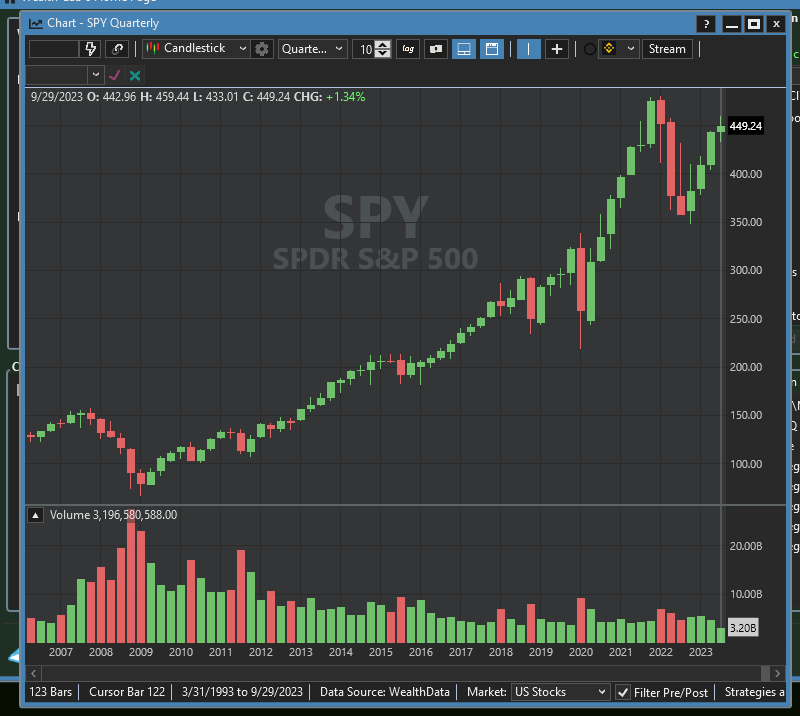This screenshot has height=716, width=800.
Task: Click the lightning bolt icon beside symbol box
Action: 91,49
